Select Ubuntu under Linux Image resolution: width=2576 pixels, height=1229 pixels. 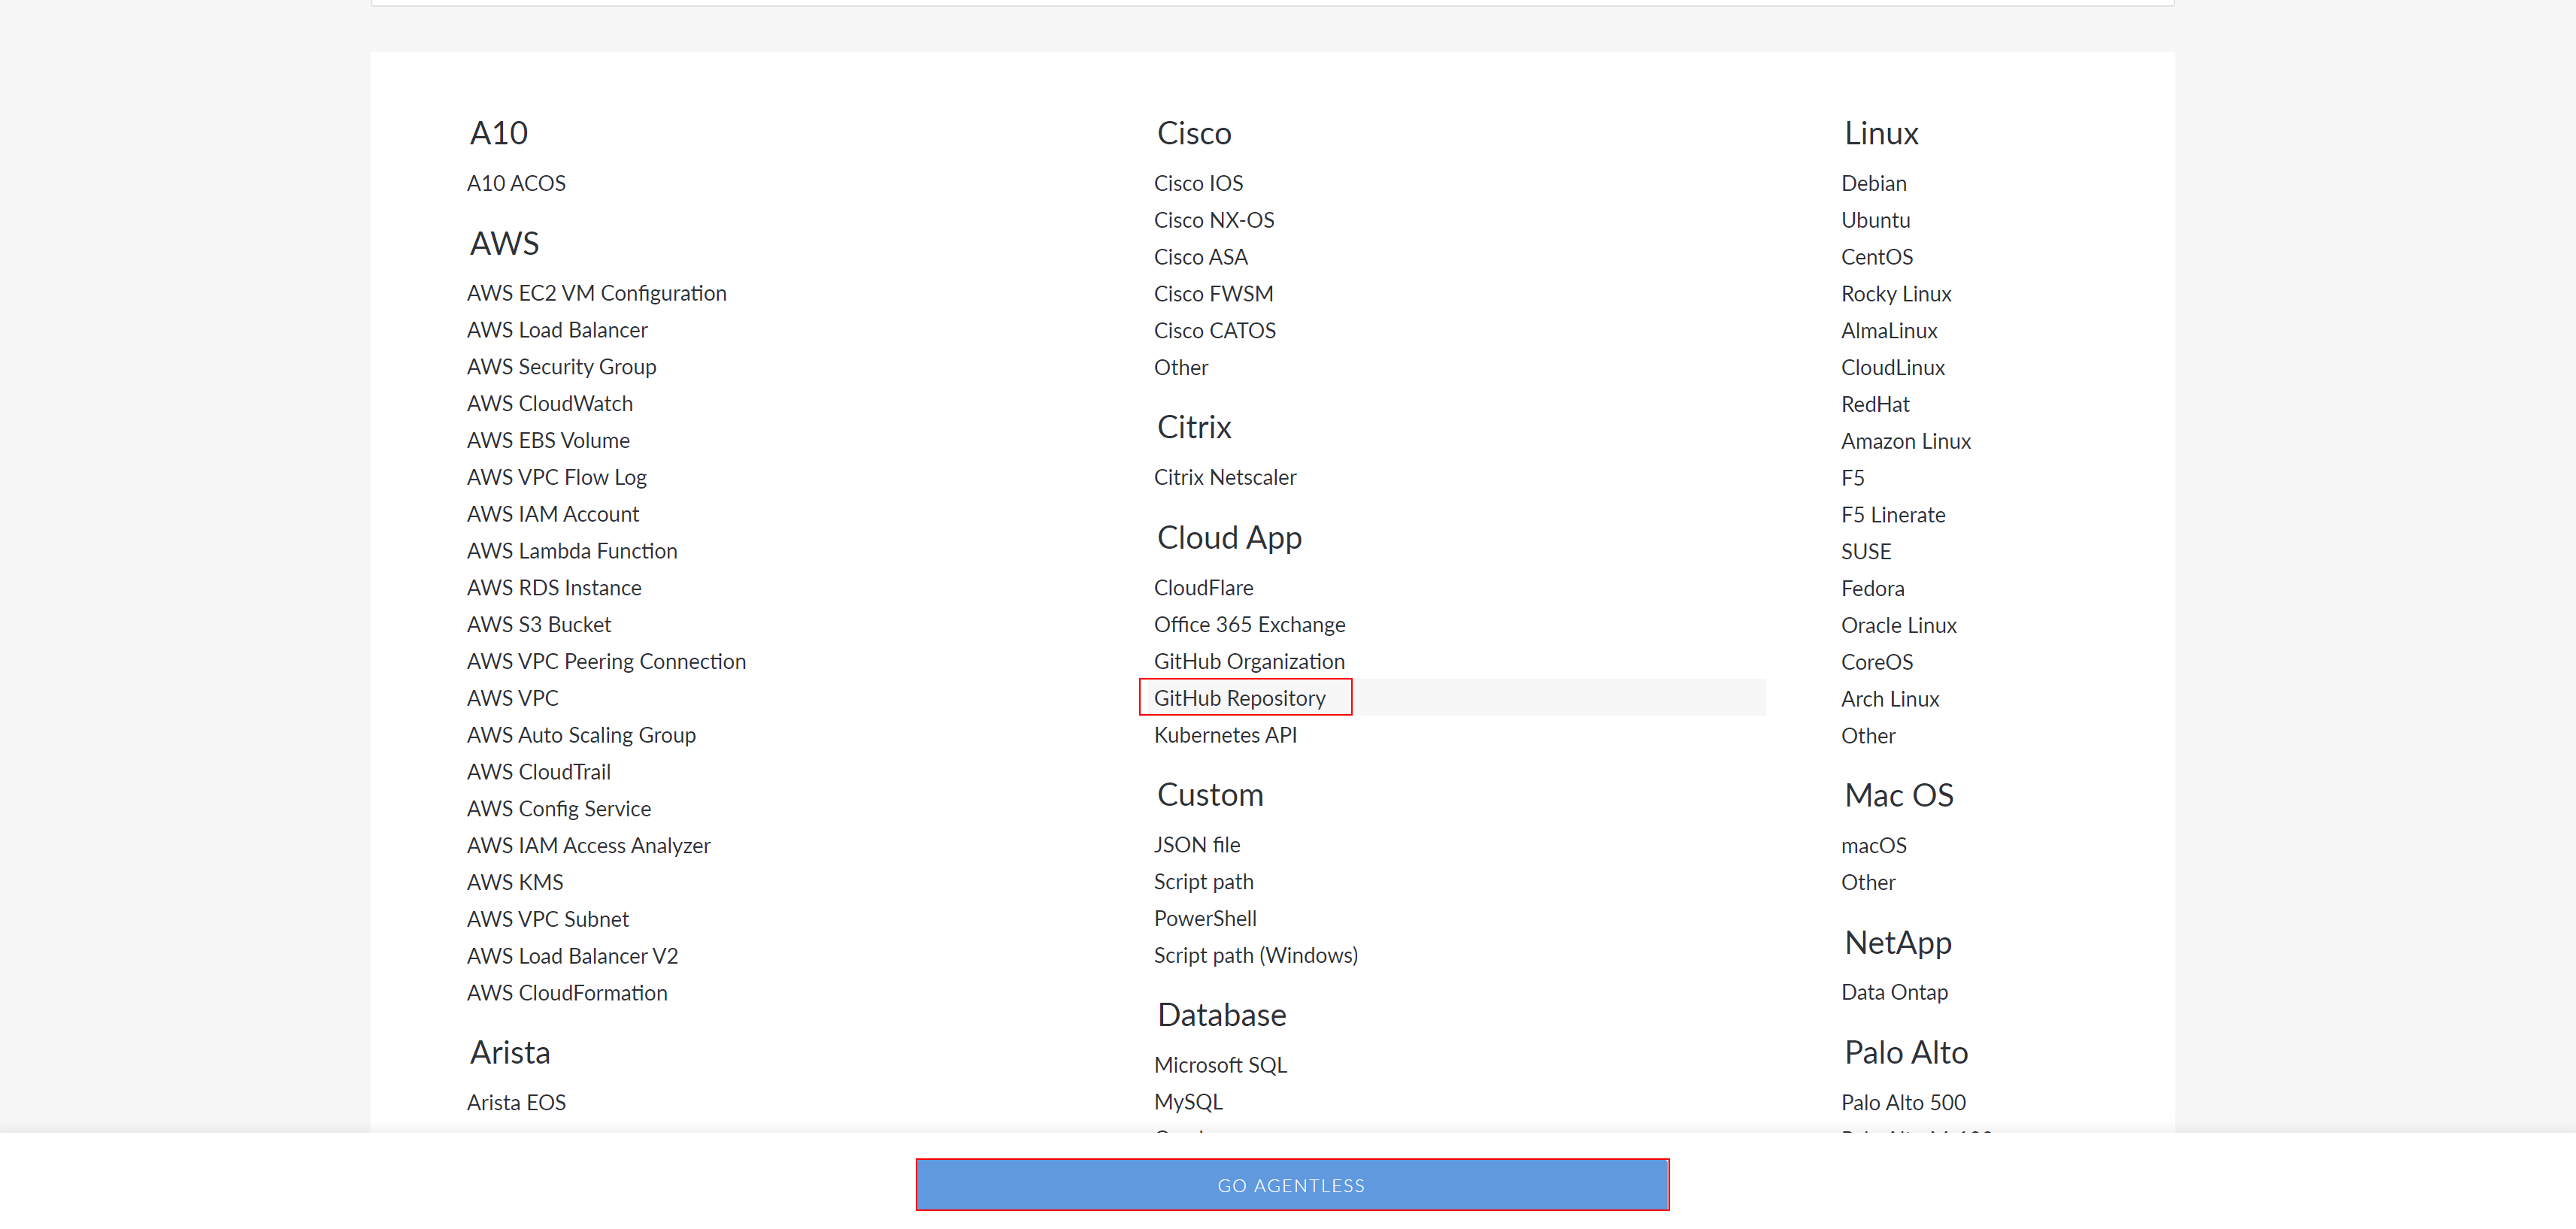point(1875,220)
